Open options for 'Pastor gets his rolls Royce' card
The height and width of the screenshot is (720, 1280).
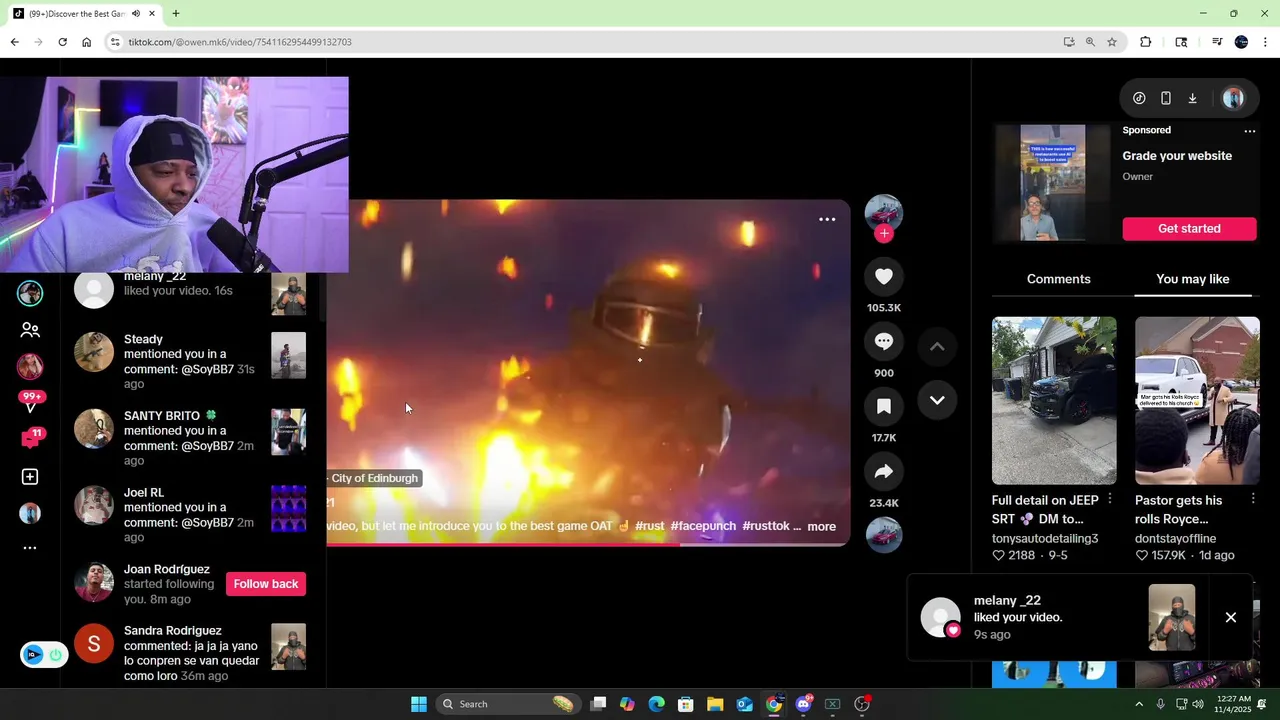(x=1253, y=499)
